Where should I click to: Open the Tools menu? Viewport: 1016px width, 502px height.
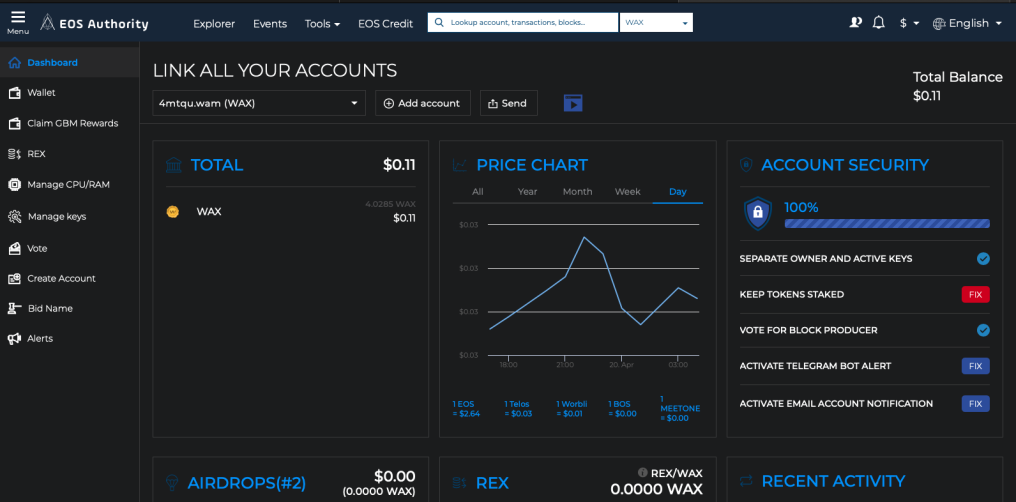pos(323,24)
